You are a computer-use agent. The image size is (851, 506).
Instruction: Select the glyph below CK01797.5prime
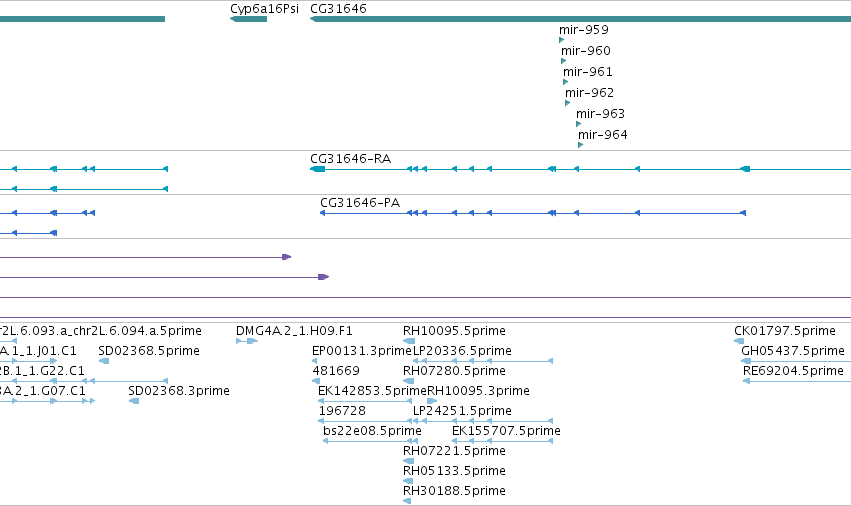(x=739, y=341)
